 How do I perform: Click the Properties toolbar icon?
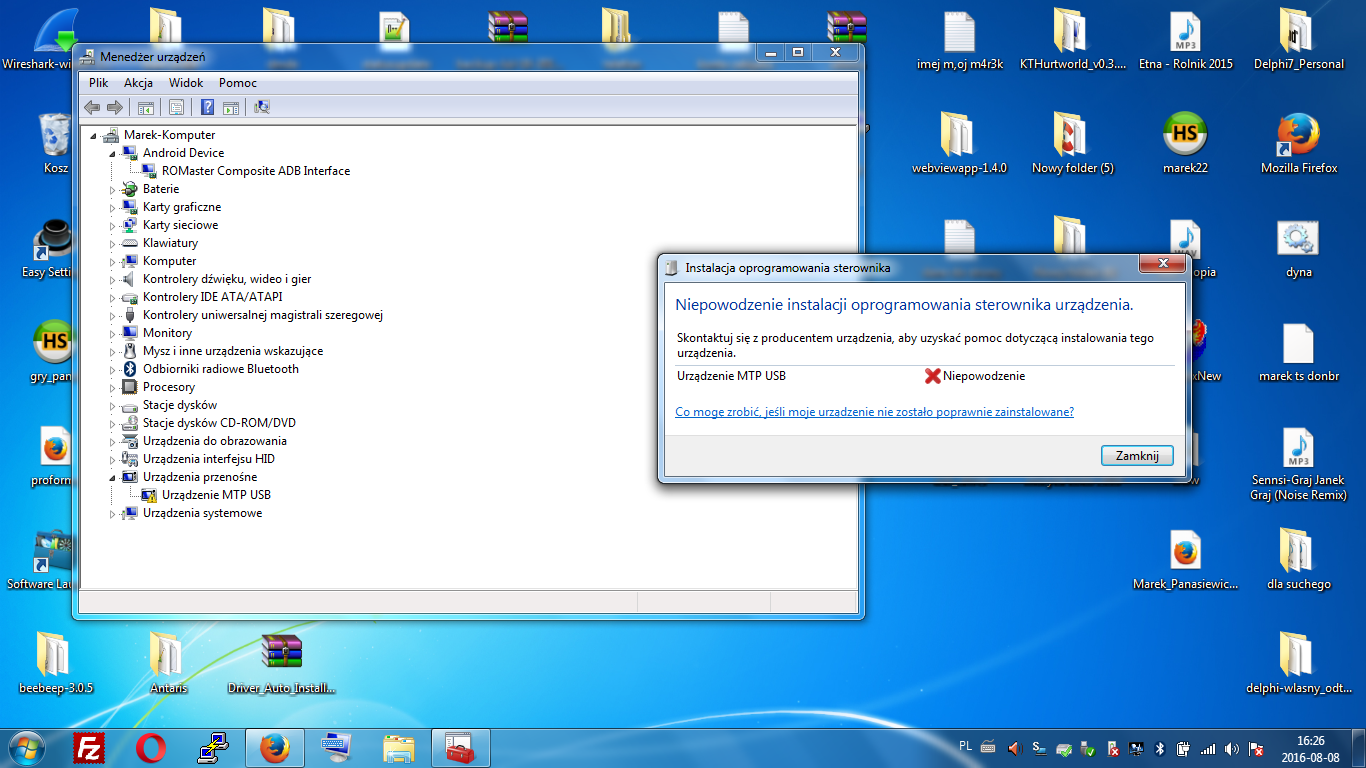pos(176,107)
